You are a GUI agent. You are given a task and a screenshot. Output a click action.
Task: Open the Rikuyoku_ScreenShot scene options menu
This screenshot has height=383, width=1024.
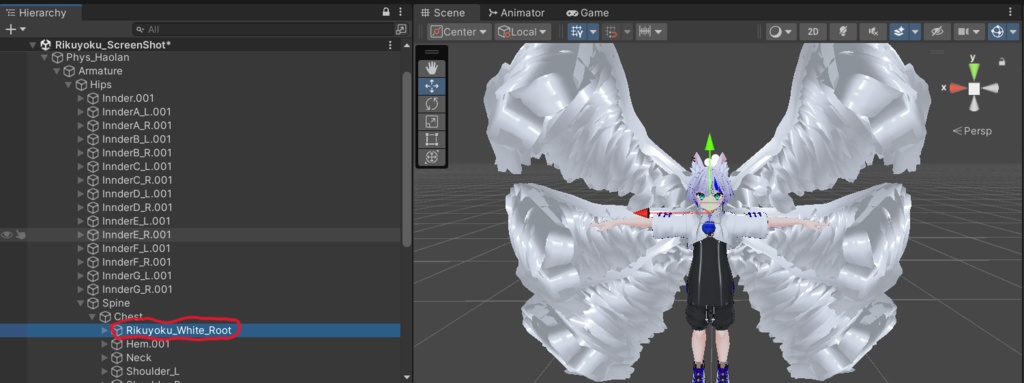point(391,44)
